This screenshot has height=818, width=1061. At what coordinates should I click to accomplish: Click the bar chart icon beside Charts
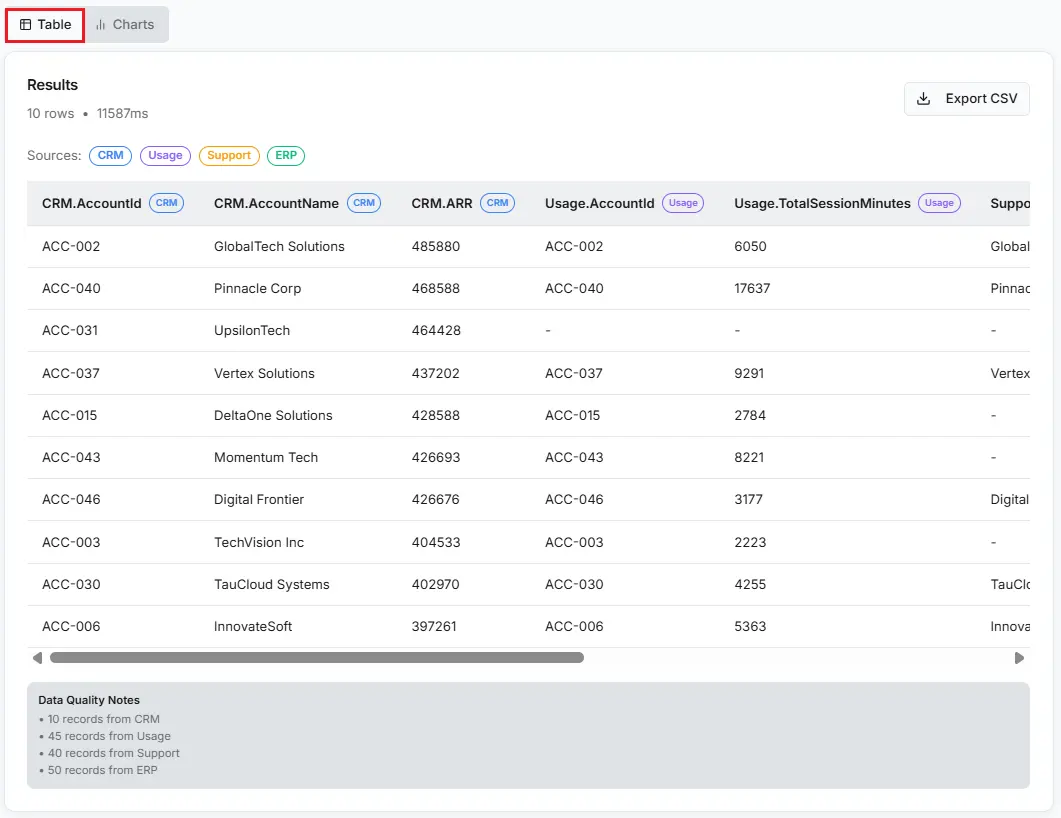tap(101, 25)
